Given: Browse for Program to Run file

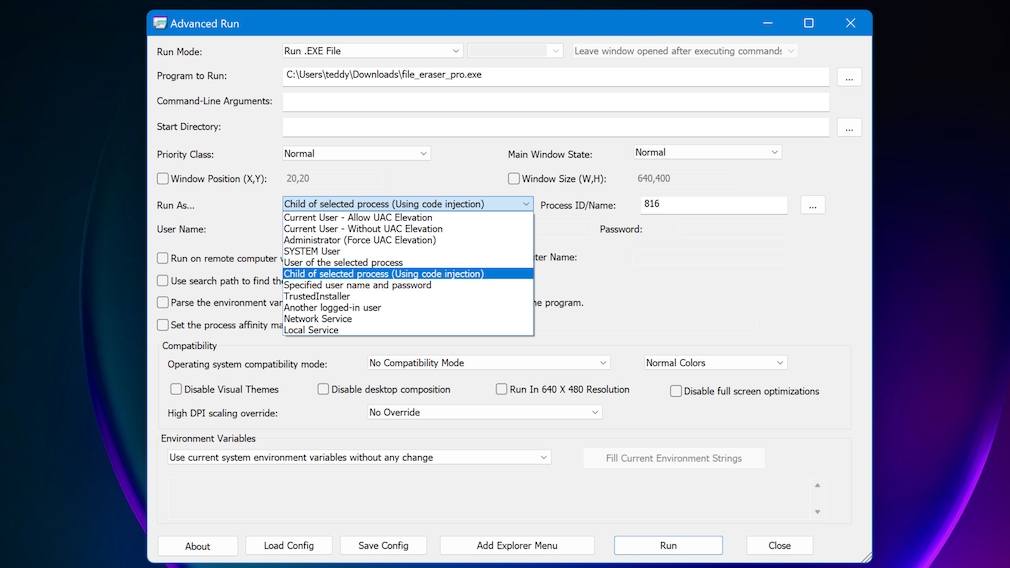Looking at the screenshot, I should pos(848,77).
